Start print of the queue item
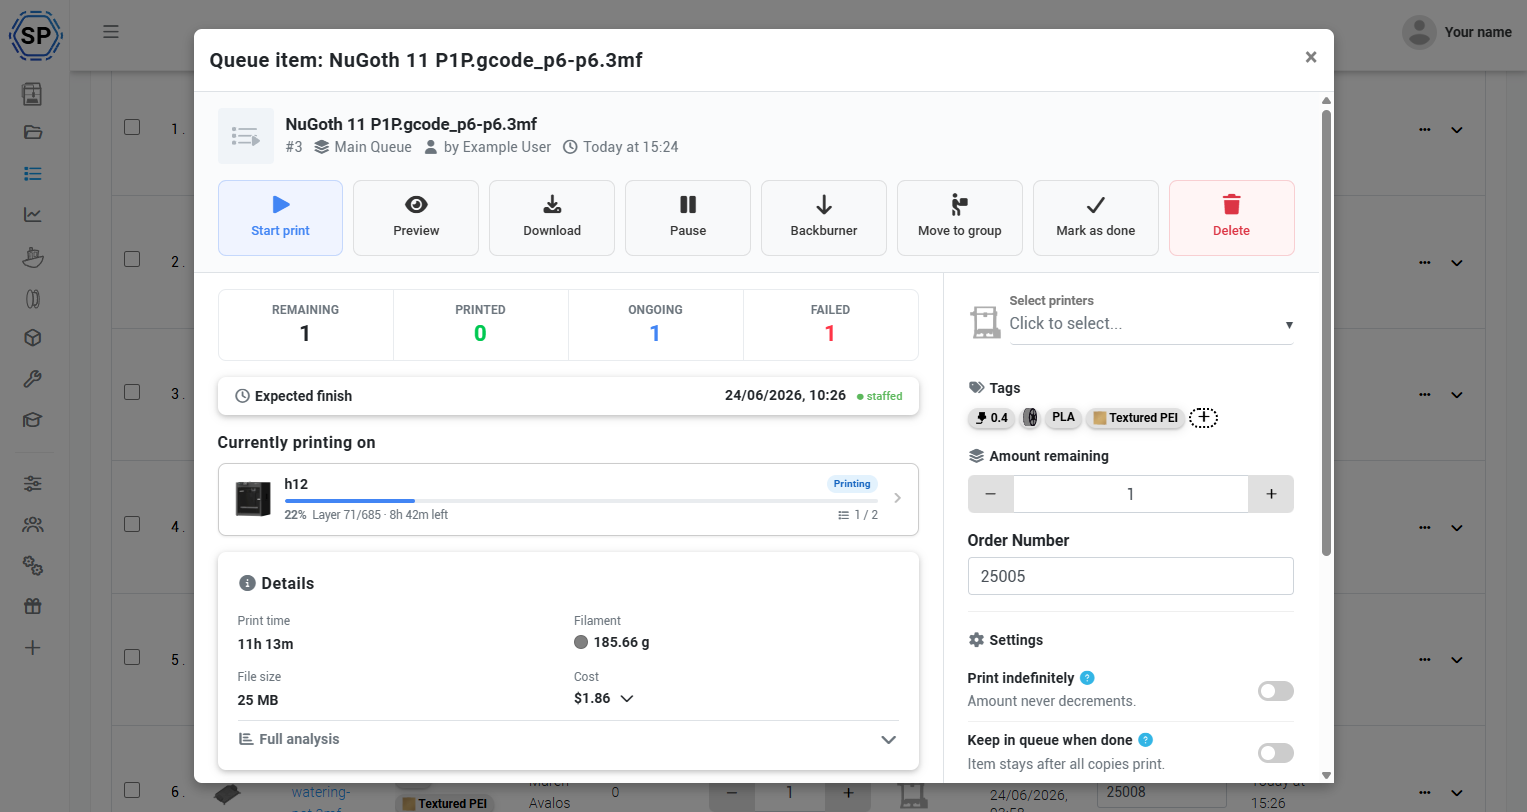Image resolution: width=1527 pixels, height=812 pixels. click(x=280, y=218)
